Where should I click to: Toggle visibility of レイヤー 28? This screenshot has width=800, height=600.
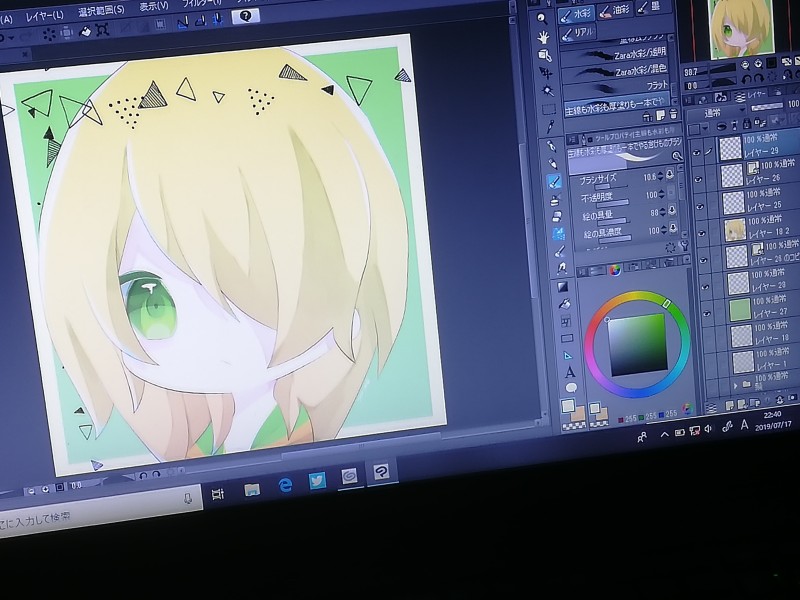point(706,287)
